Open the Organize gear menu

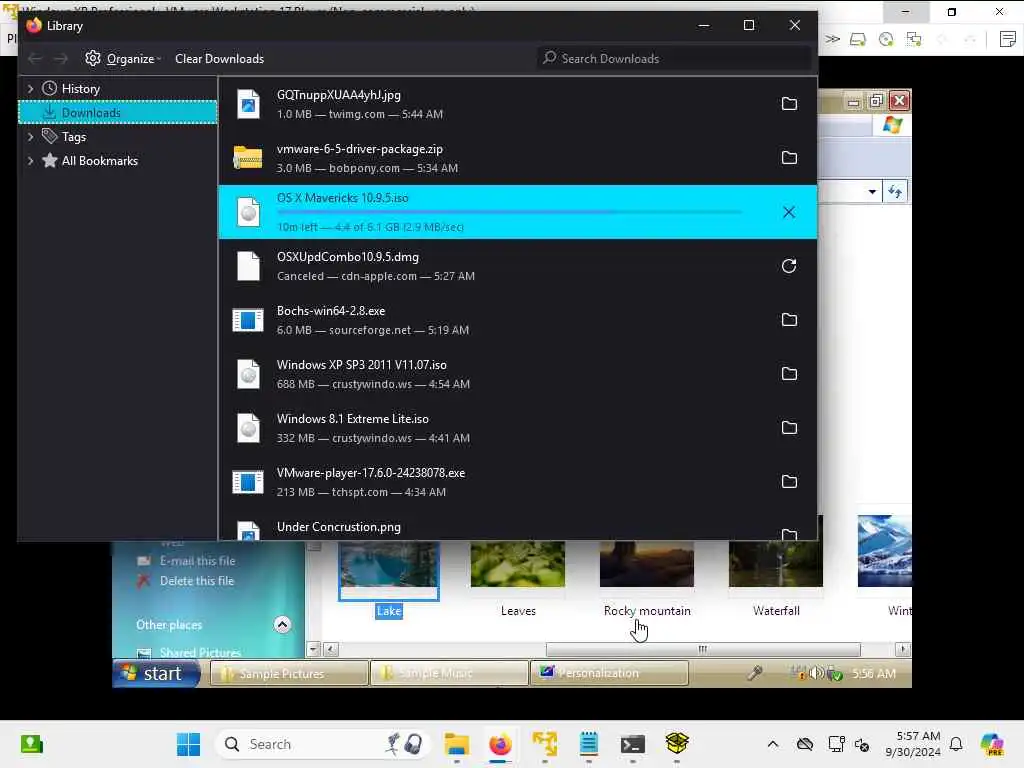[123, 59]
